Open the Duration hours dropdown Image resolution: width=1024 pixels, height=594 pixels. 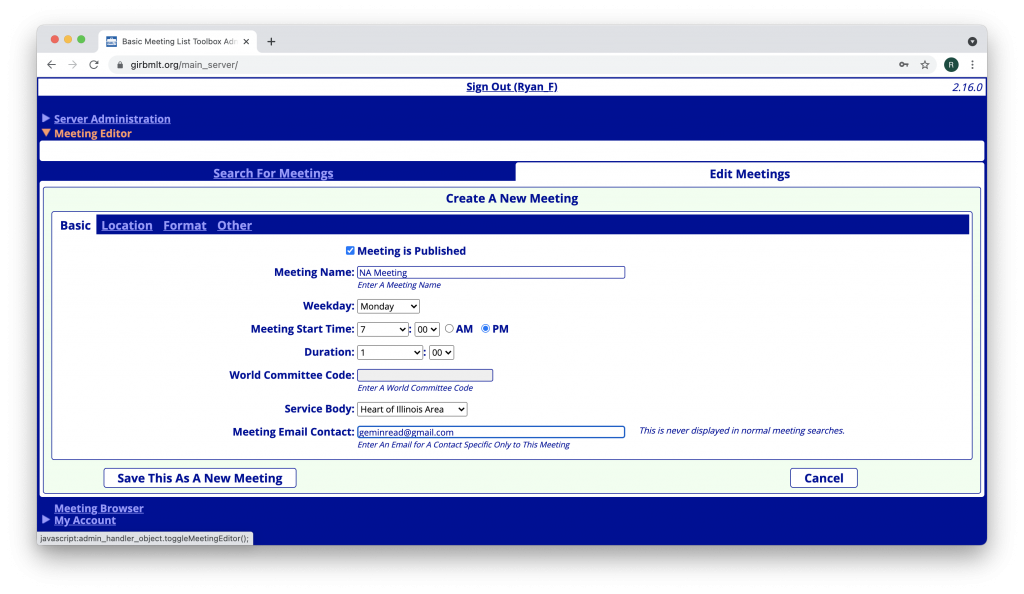tap(390, 352)
